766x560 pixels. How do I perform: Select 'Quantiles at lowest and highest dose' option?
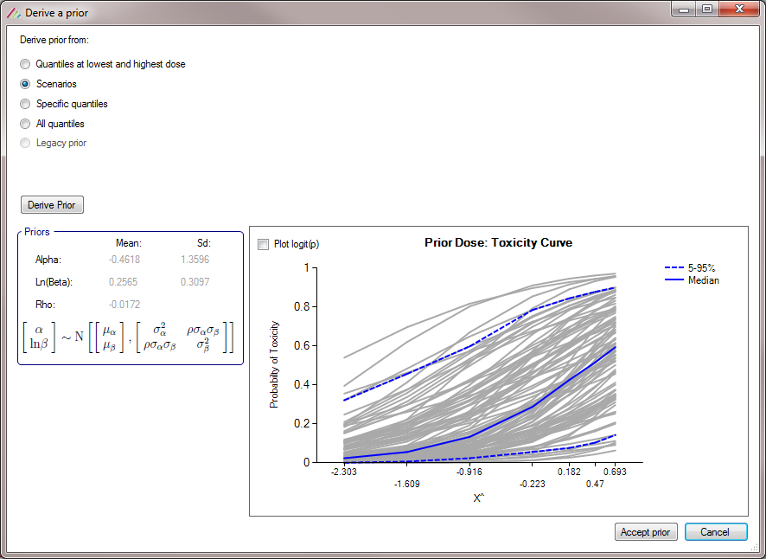[x=26, y=64]
